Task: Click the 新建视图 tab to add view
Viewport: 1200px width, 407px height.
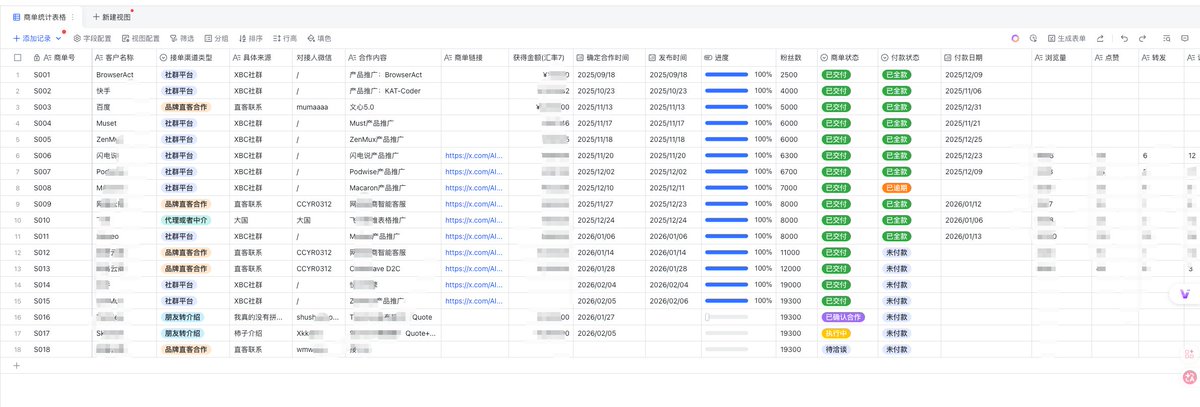Action: [111, 17]
